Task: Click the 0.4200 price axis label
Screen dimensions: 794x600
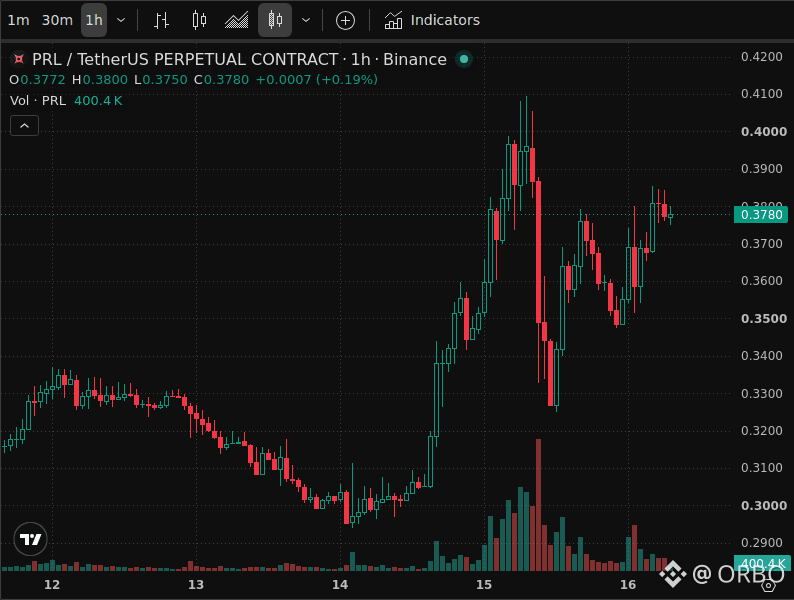Action: pyautogui.click(x=762, y=57)
